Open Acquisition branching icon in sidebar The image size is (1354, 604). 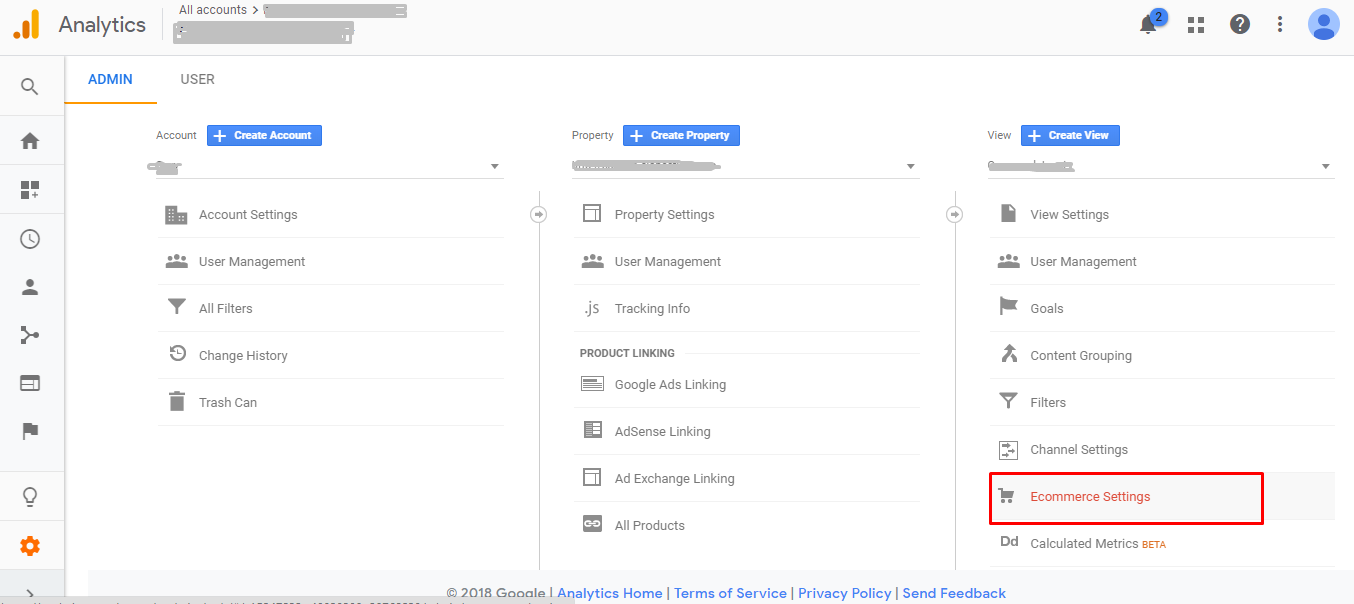(x=30, y=335)
